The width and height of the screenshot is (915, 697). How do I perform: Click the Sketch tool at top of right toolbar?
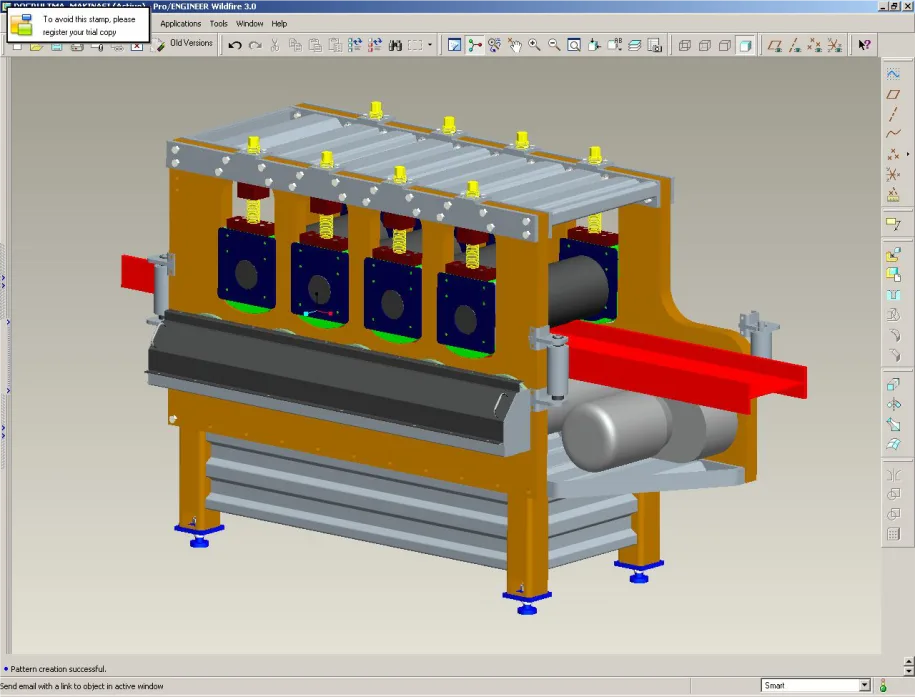tap(893, 74)
